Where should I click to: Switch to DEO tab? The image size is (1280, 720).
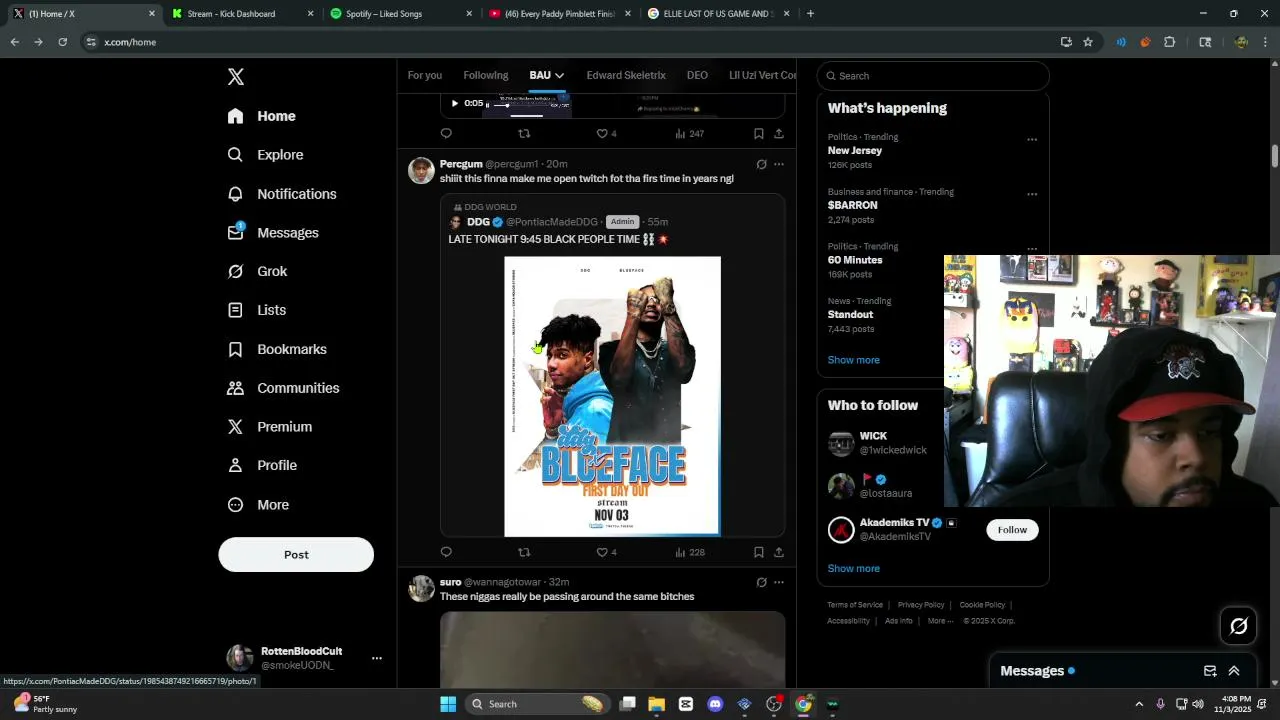697,76
